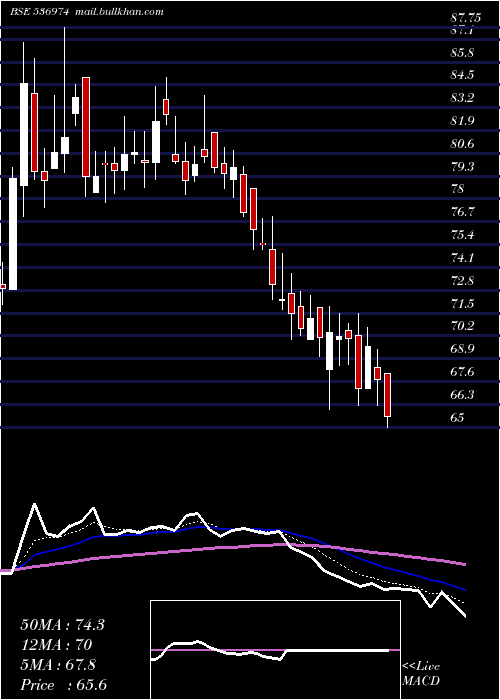Click the 5MA : 67.8 readout
This screenshot has width=500, height=700.
(58, 665)
